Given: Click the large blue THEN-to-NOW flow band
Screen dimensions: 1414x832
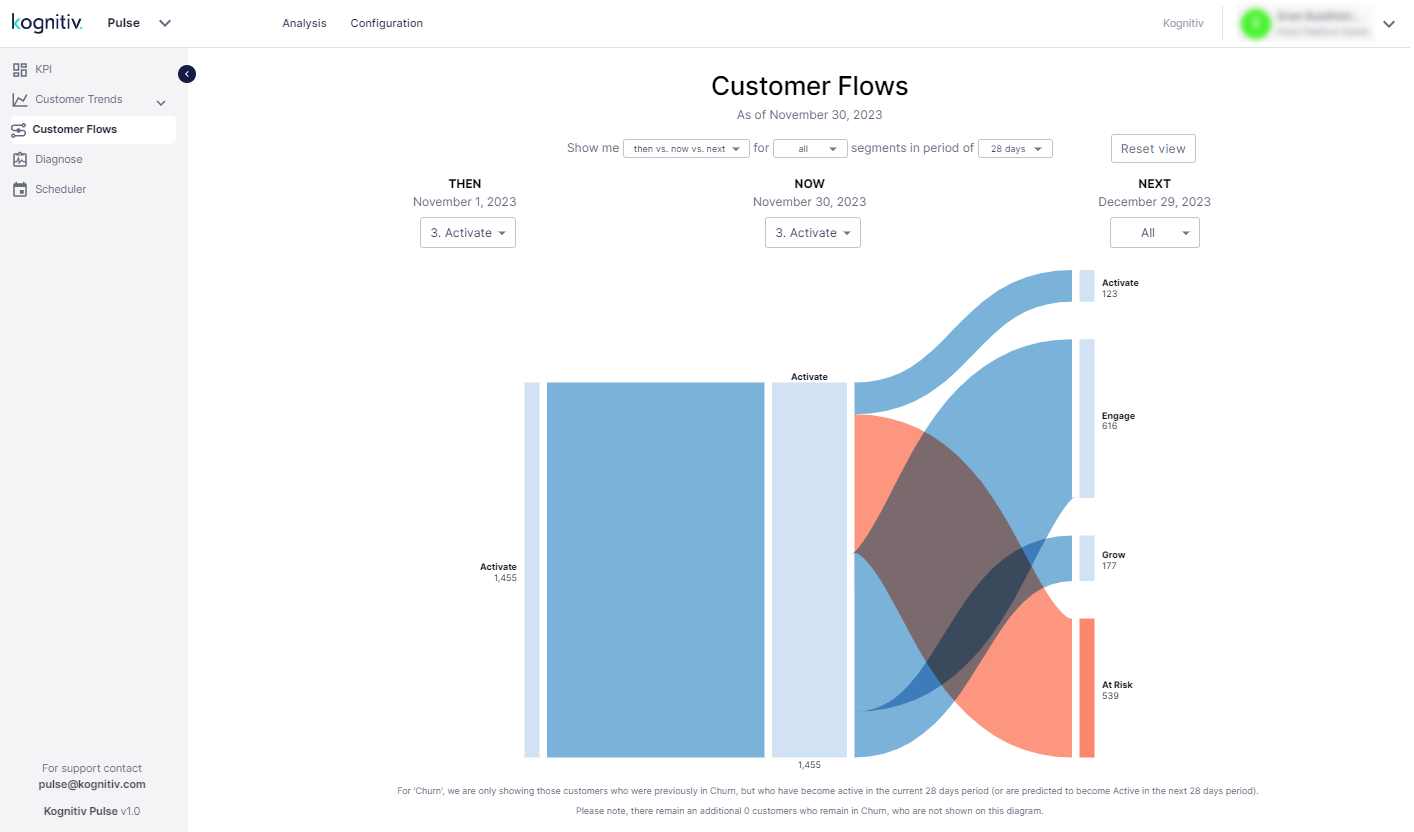Looking at the screenshot, I should (655, 570).
